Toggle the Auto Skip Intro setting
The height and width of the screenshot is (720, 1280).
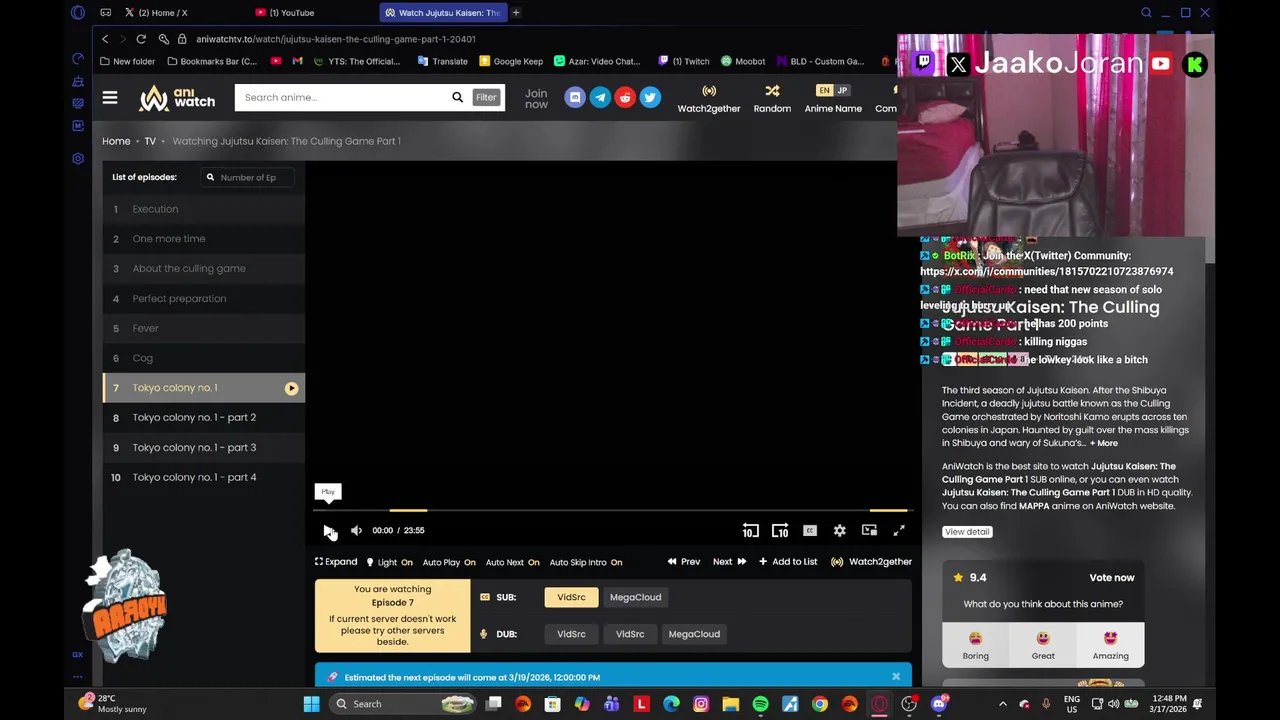(586, 562)
